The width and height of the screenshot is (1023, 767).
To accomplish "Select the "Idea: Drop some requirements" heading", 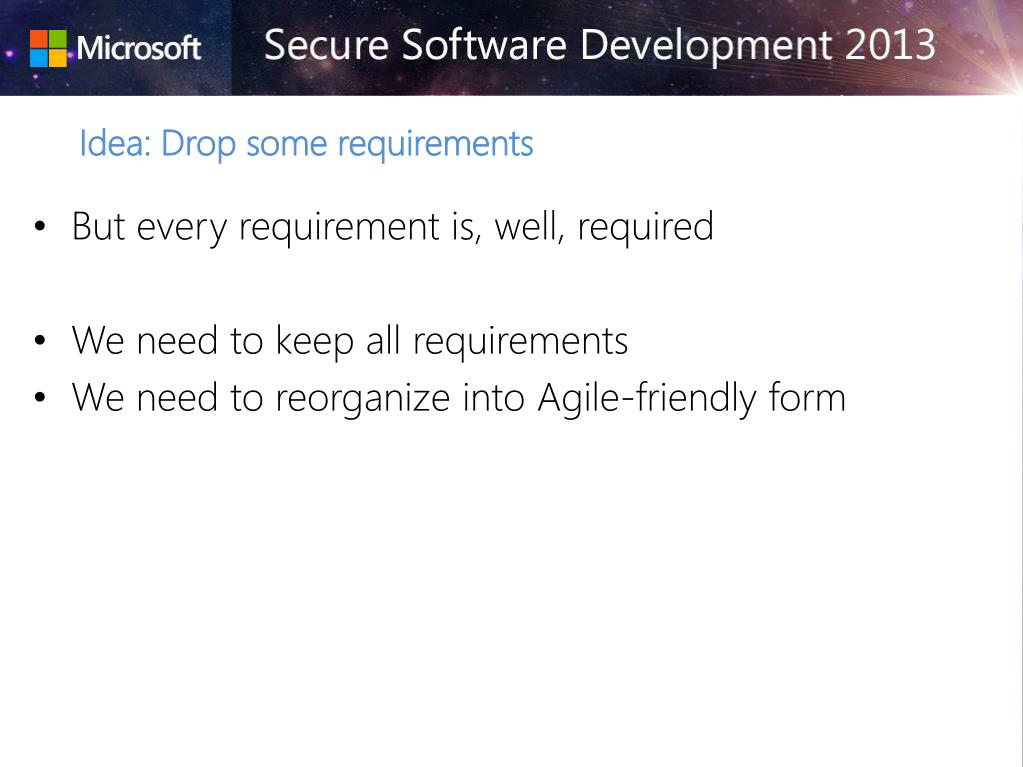I will pos(306,144).
